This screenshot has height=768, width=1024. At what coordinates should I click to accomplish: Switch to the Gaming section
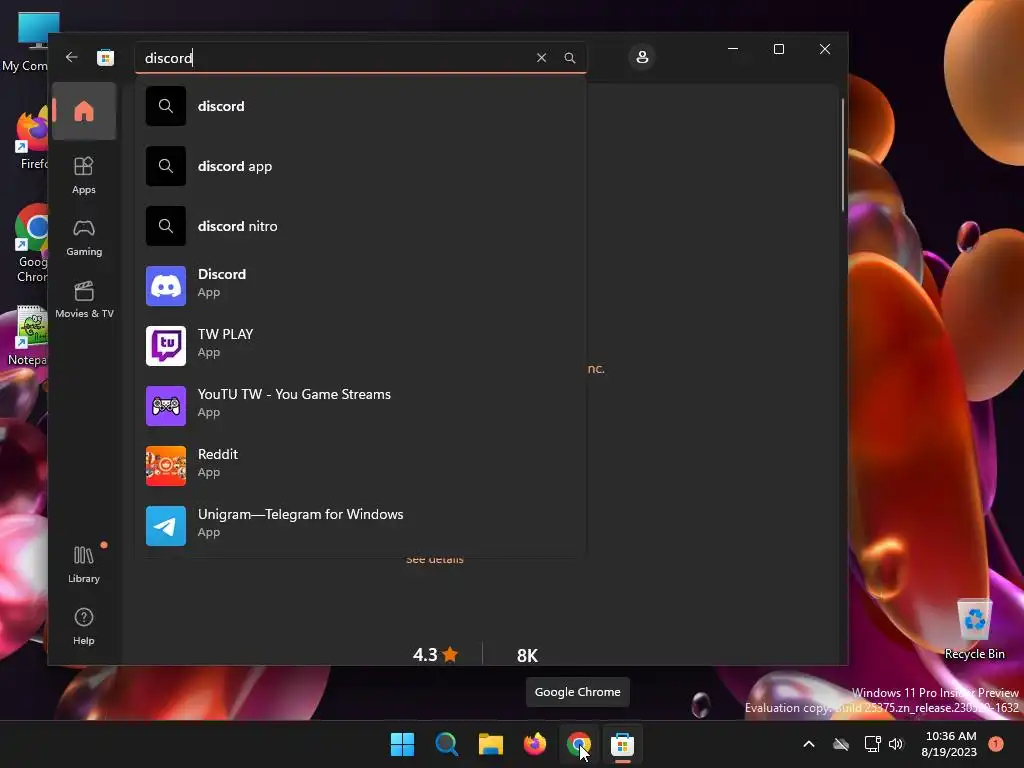pos(84,238)
